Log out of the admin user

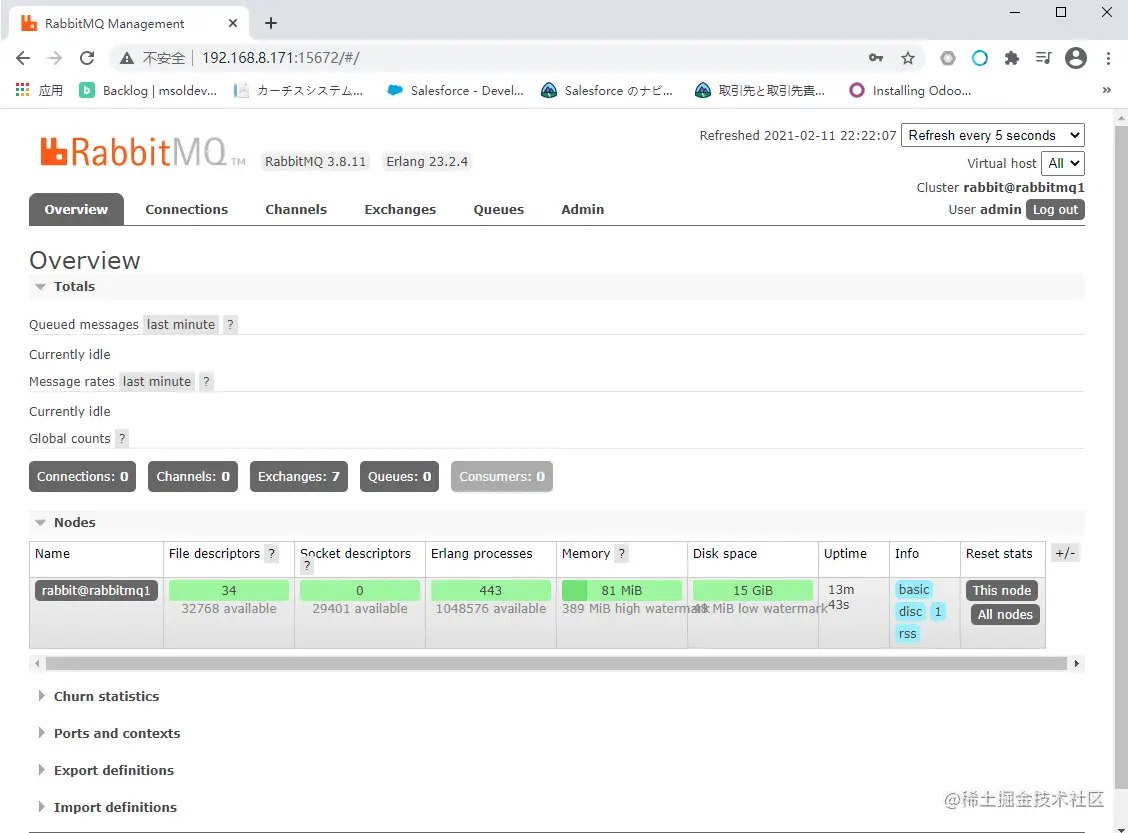tap(1055, 209)
